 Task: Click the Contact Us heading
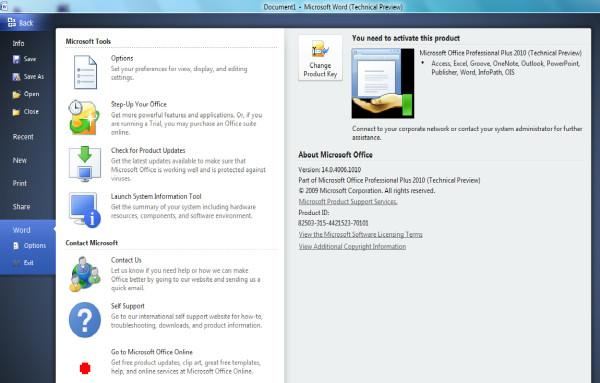pyautogui.click(x=126, y=260)
